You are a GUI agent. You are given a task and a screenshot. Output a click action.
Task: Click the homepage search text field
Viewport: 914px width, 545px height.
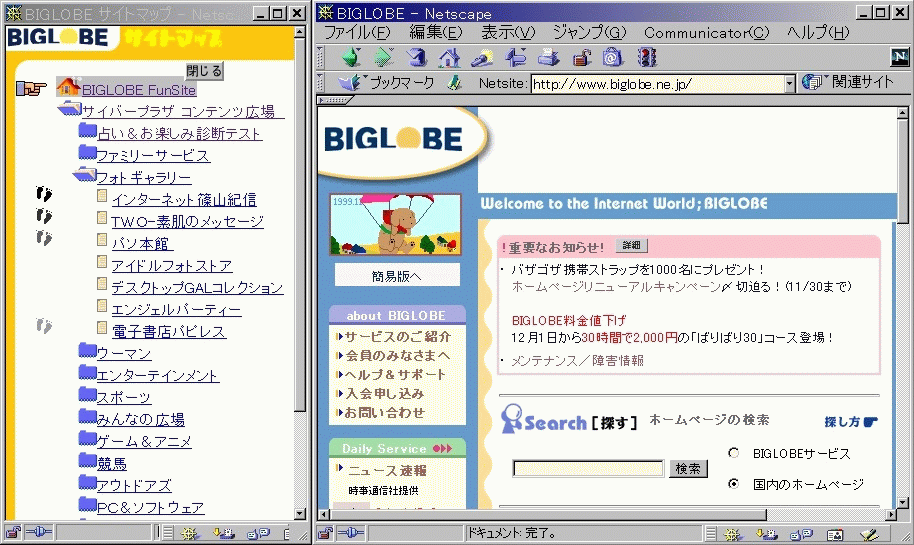(x=588, y=469)
